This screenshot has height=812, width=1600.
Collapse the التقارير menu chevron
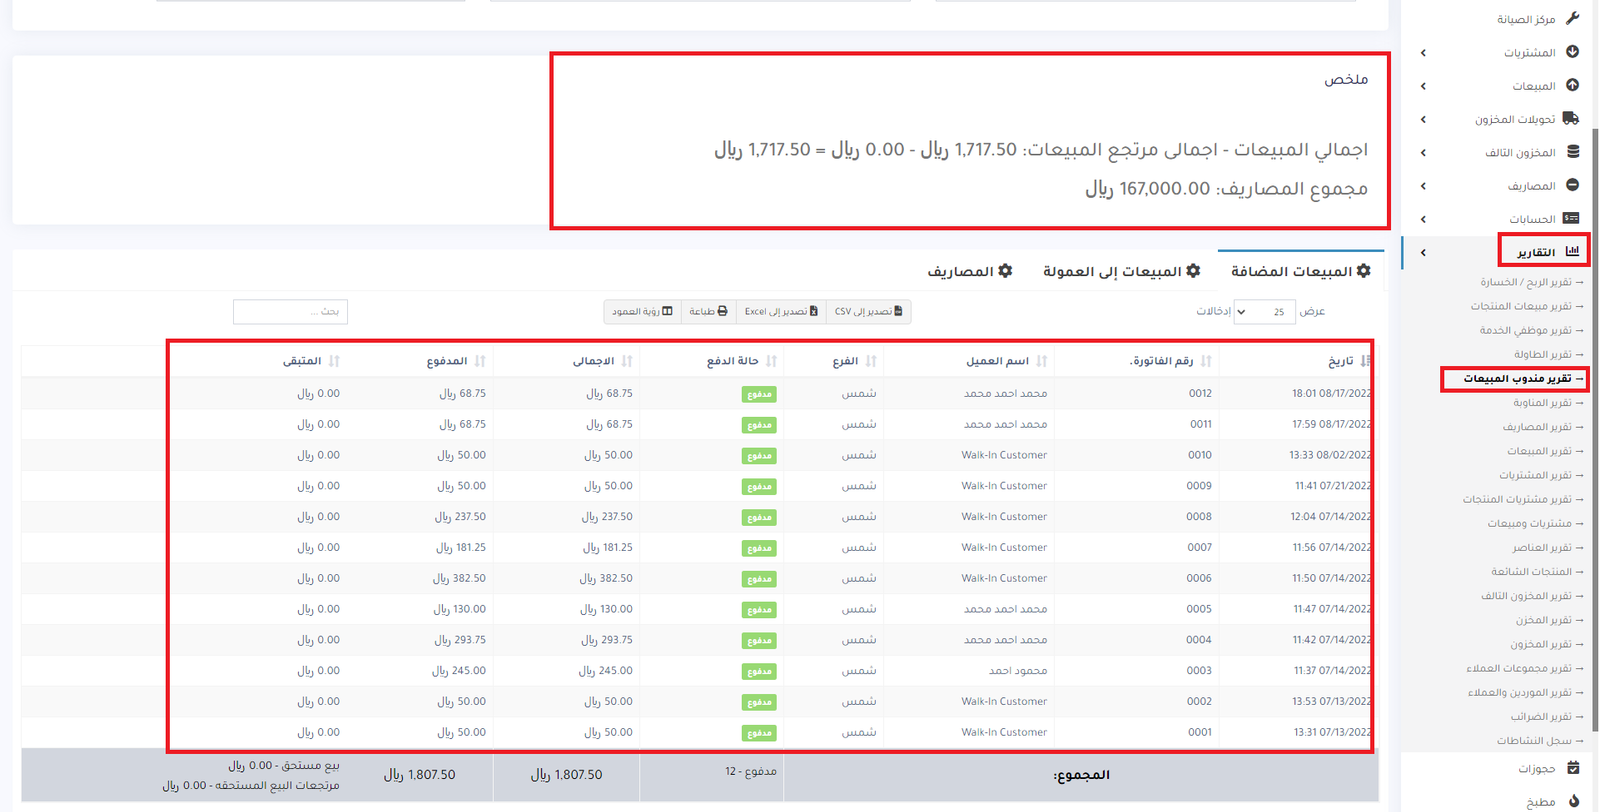pos(1423,253)
